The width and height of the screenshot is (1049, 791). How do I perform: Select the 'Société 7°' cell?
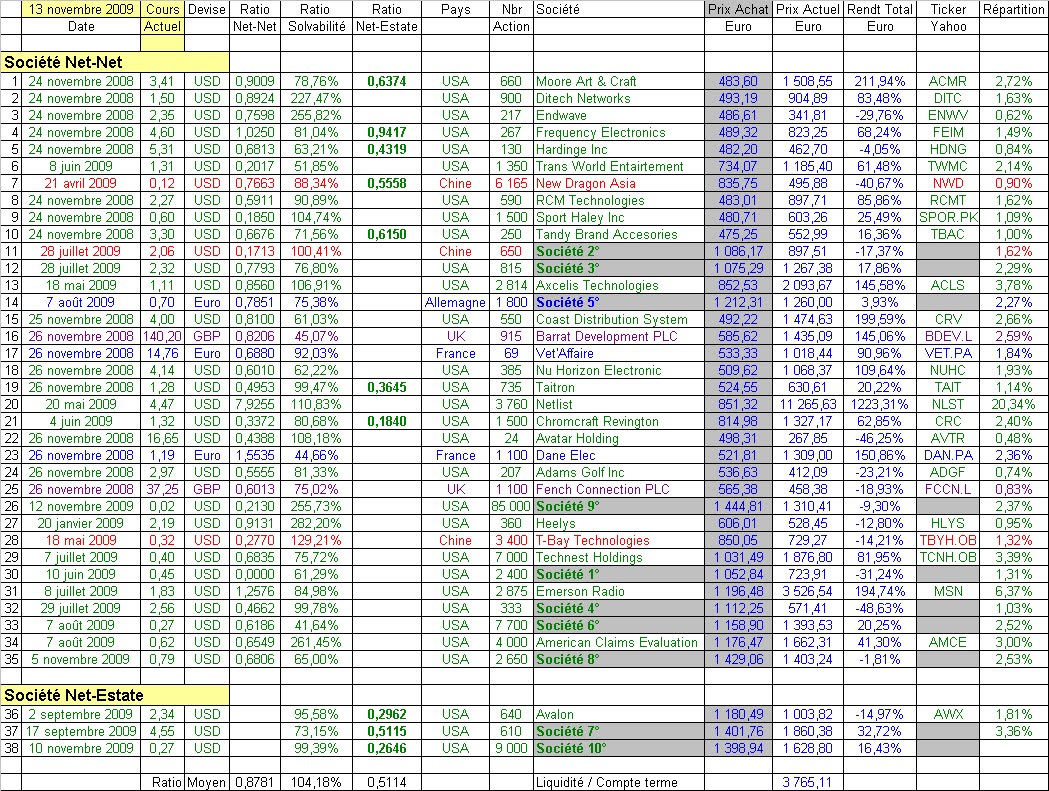pyautogui.click(x=619, y=731)
